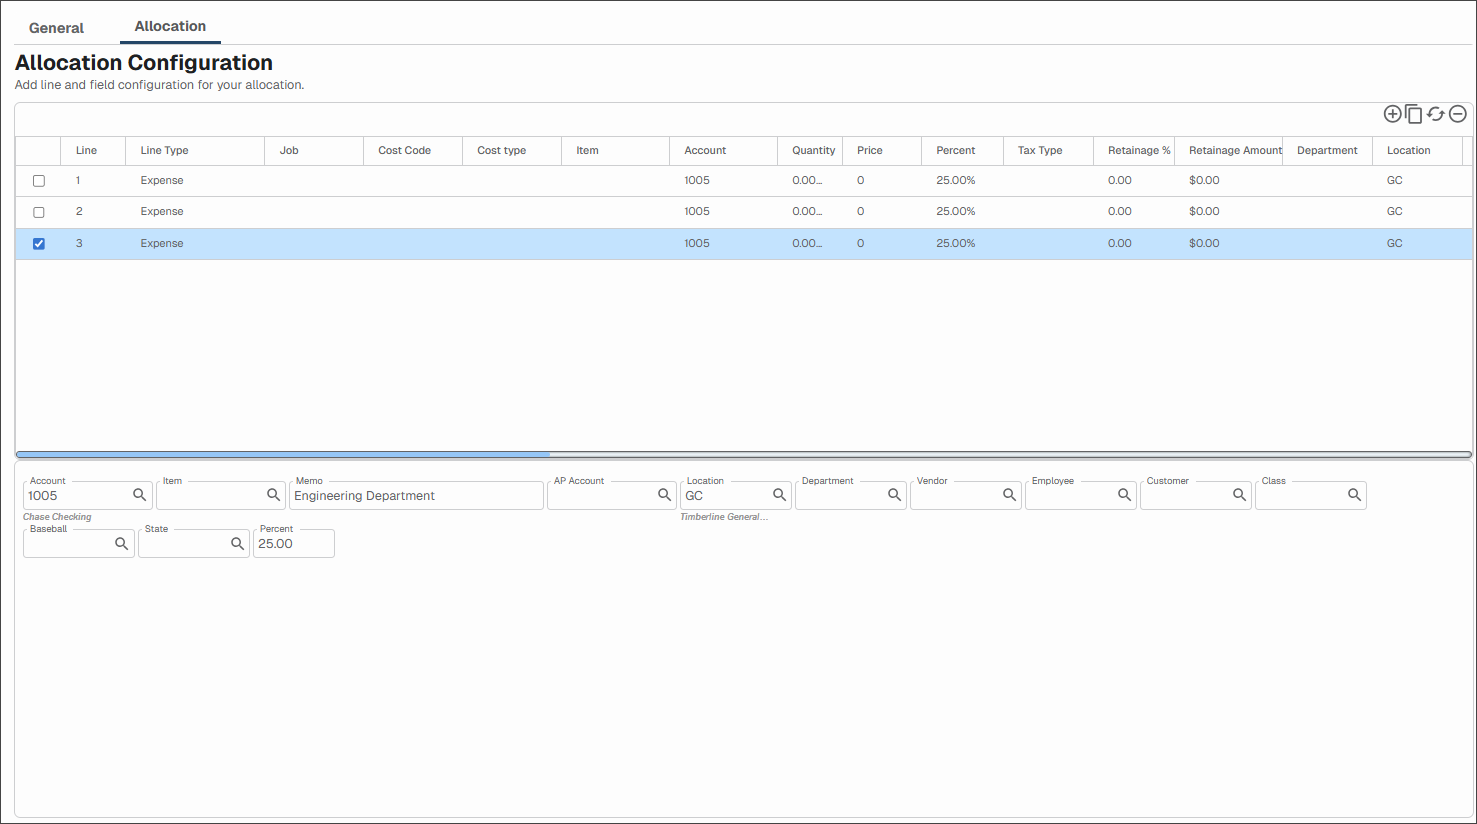Open the Vendor lookup search icon

click(1009, 495)
